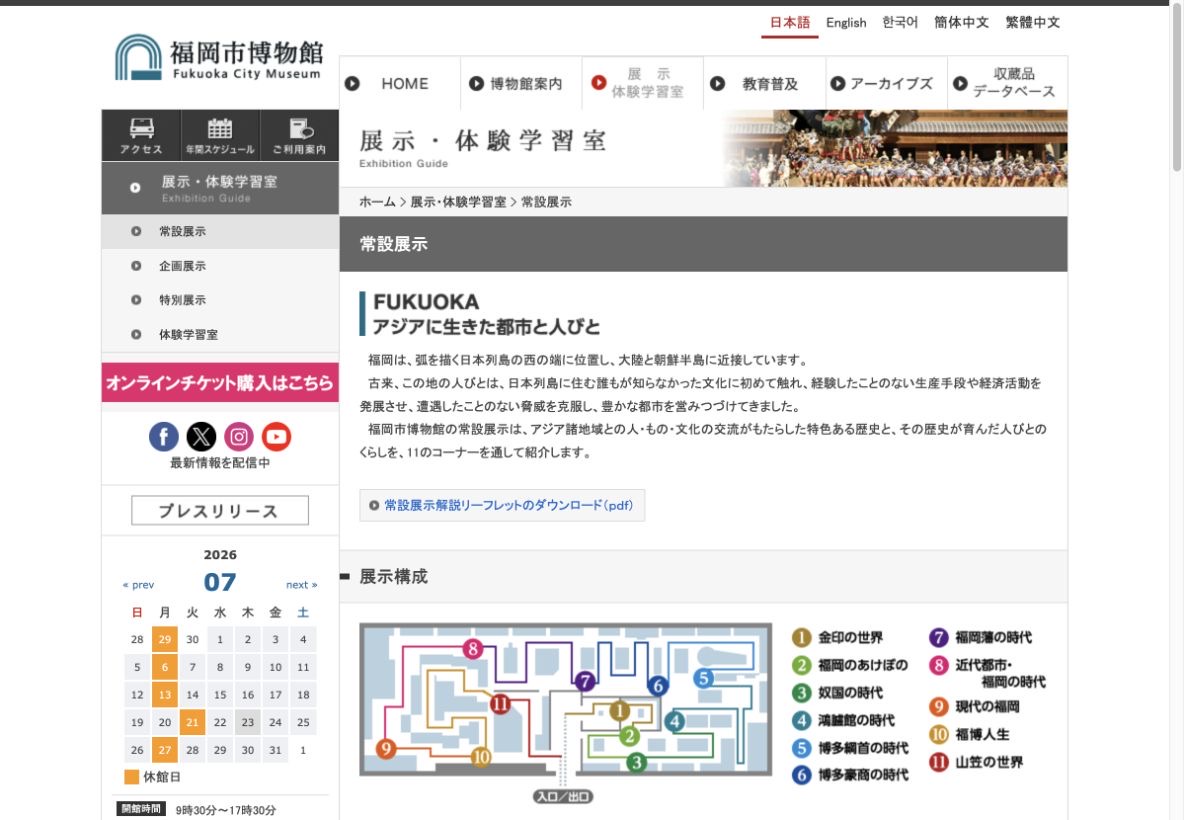This screenshot has width=1184, height=820.
Task: Click legend entry 山笠の世界
Action: (x=976, y=762)
